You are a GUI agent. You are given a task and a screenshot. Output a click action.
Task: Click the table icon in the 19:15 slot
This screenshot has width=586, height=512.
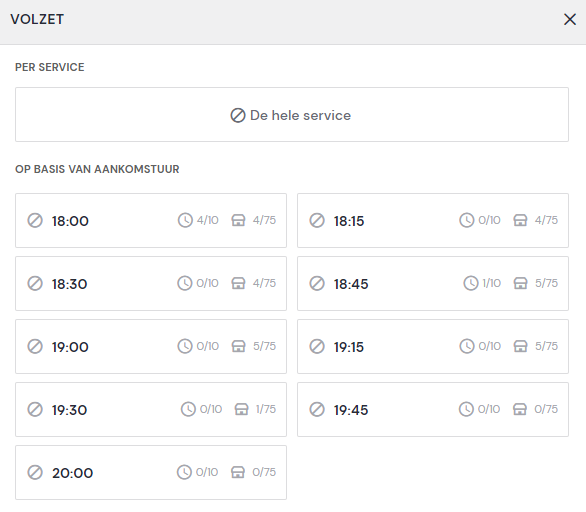tap(520, 346)
